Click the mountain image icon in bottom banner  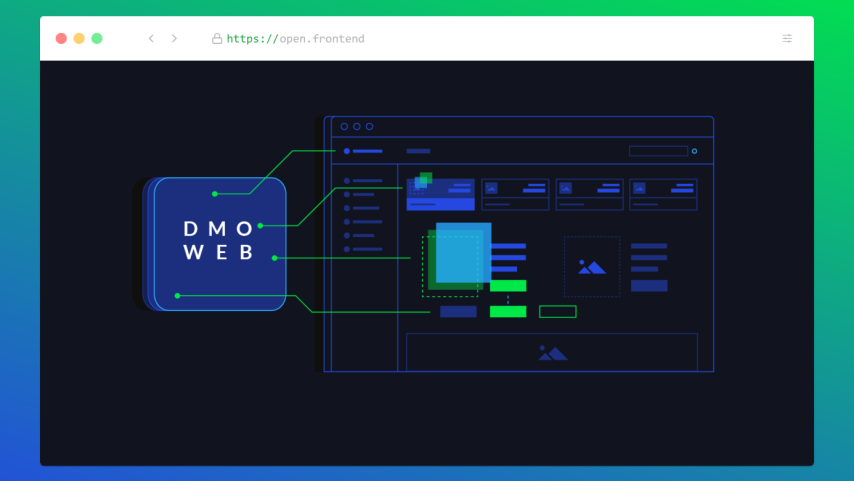point(552,353)
